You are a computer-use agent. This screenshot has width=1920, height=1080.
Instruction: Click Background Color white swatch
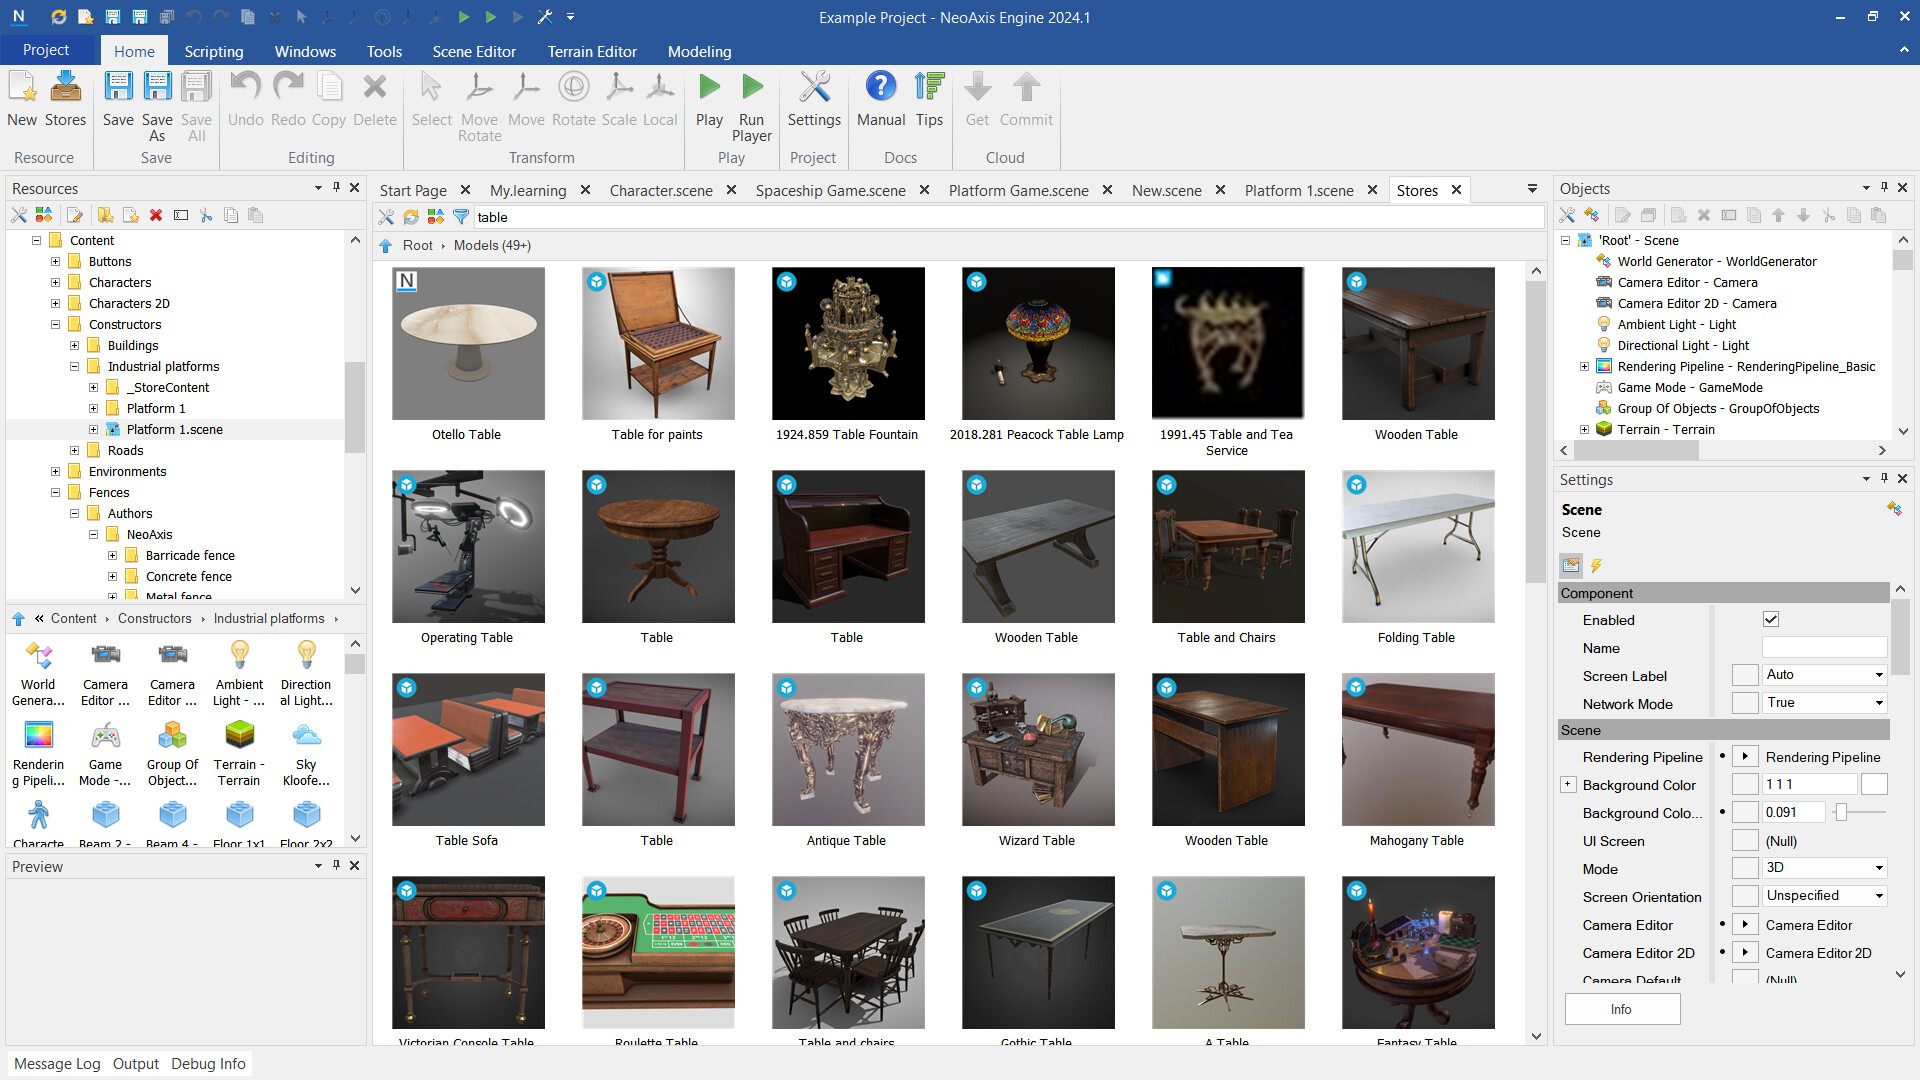pyautogui.click(x=1874, y=785)
